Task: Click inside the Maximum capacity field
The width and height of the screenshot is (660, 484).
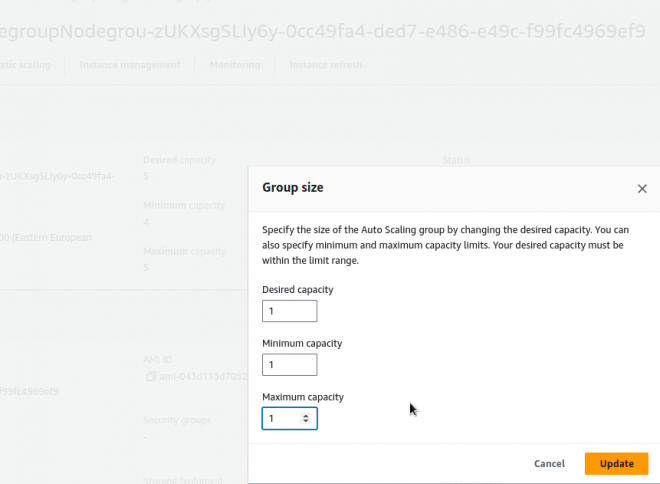Action: point(282,418)
